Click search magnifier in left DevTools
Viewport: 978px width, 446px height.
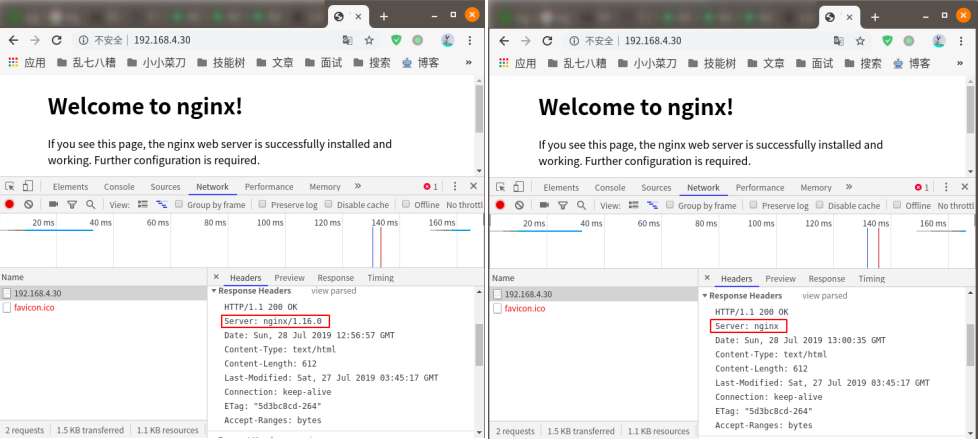[x=90, y=204]
